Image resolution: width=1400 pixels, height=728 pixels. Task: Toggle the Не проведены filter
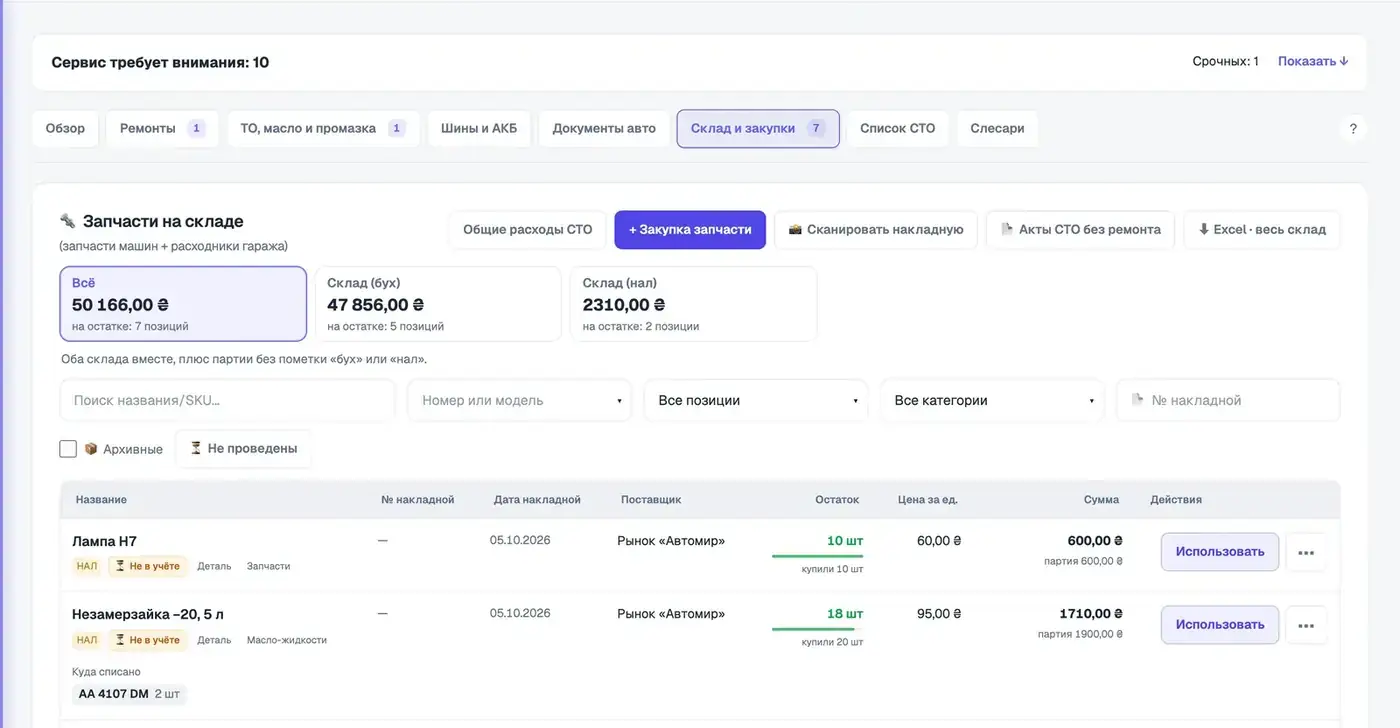pos(244,449)
